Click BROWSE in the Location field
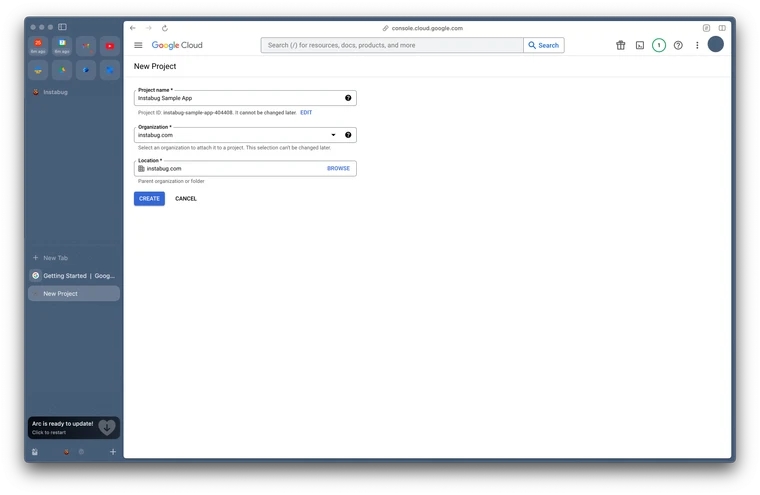Image resolution: width=760 pixels, height=495 pixels. point(338,168)
